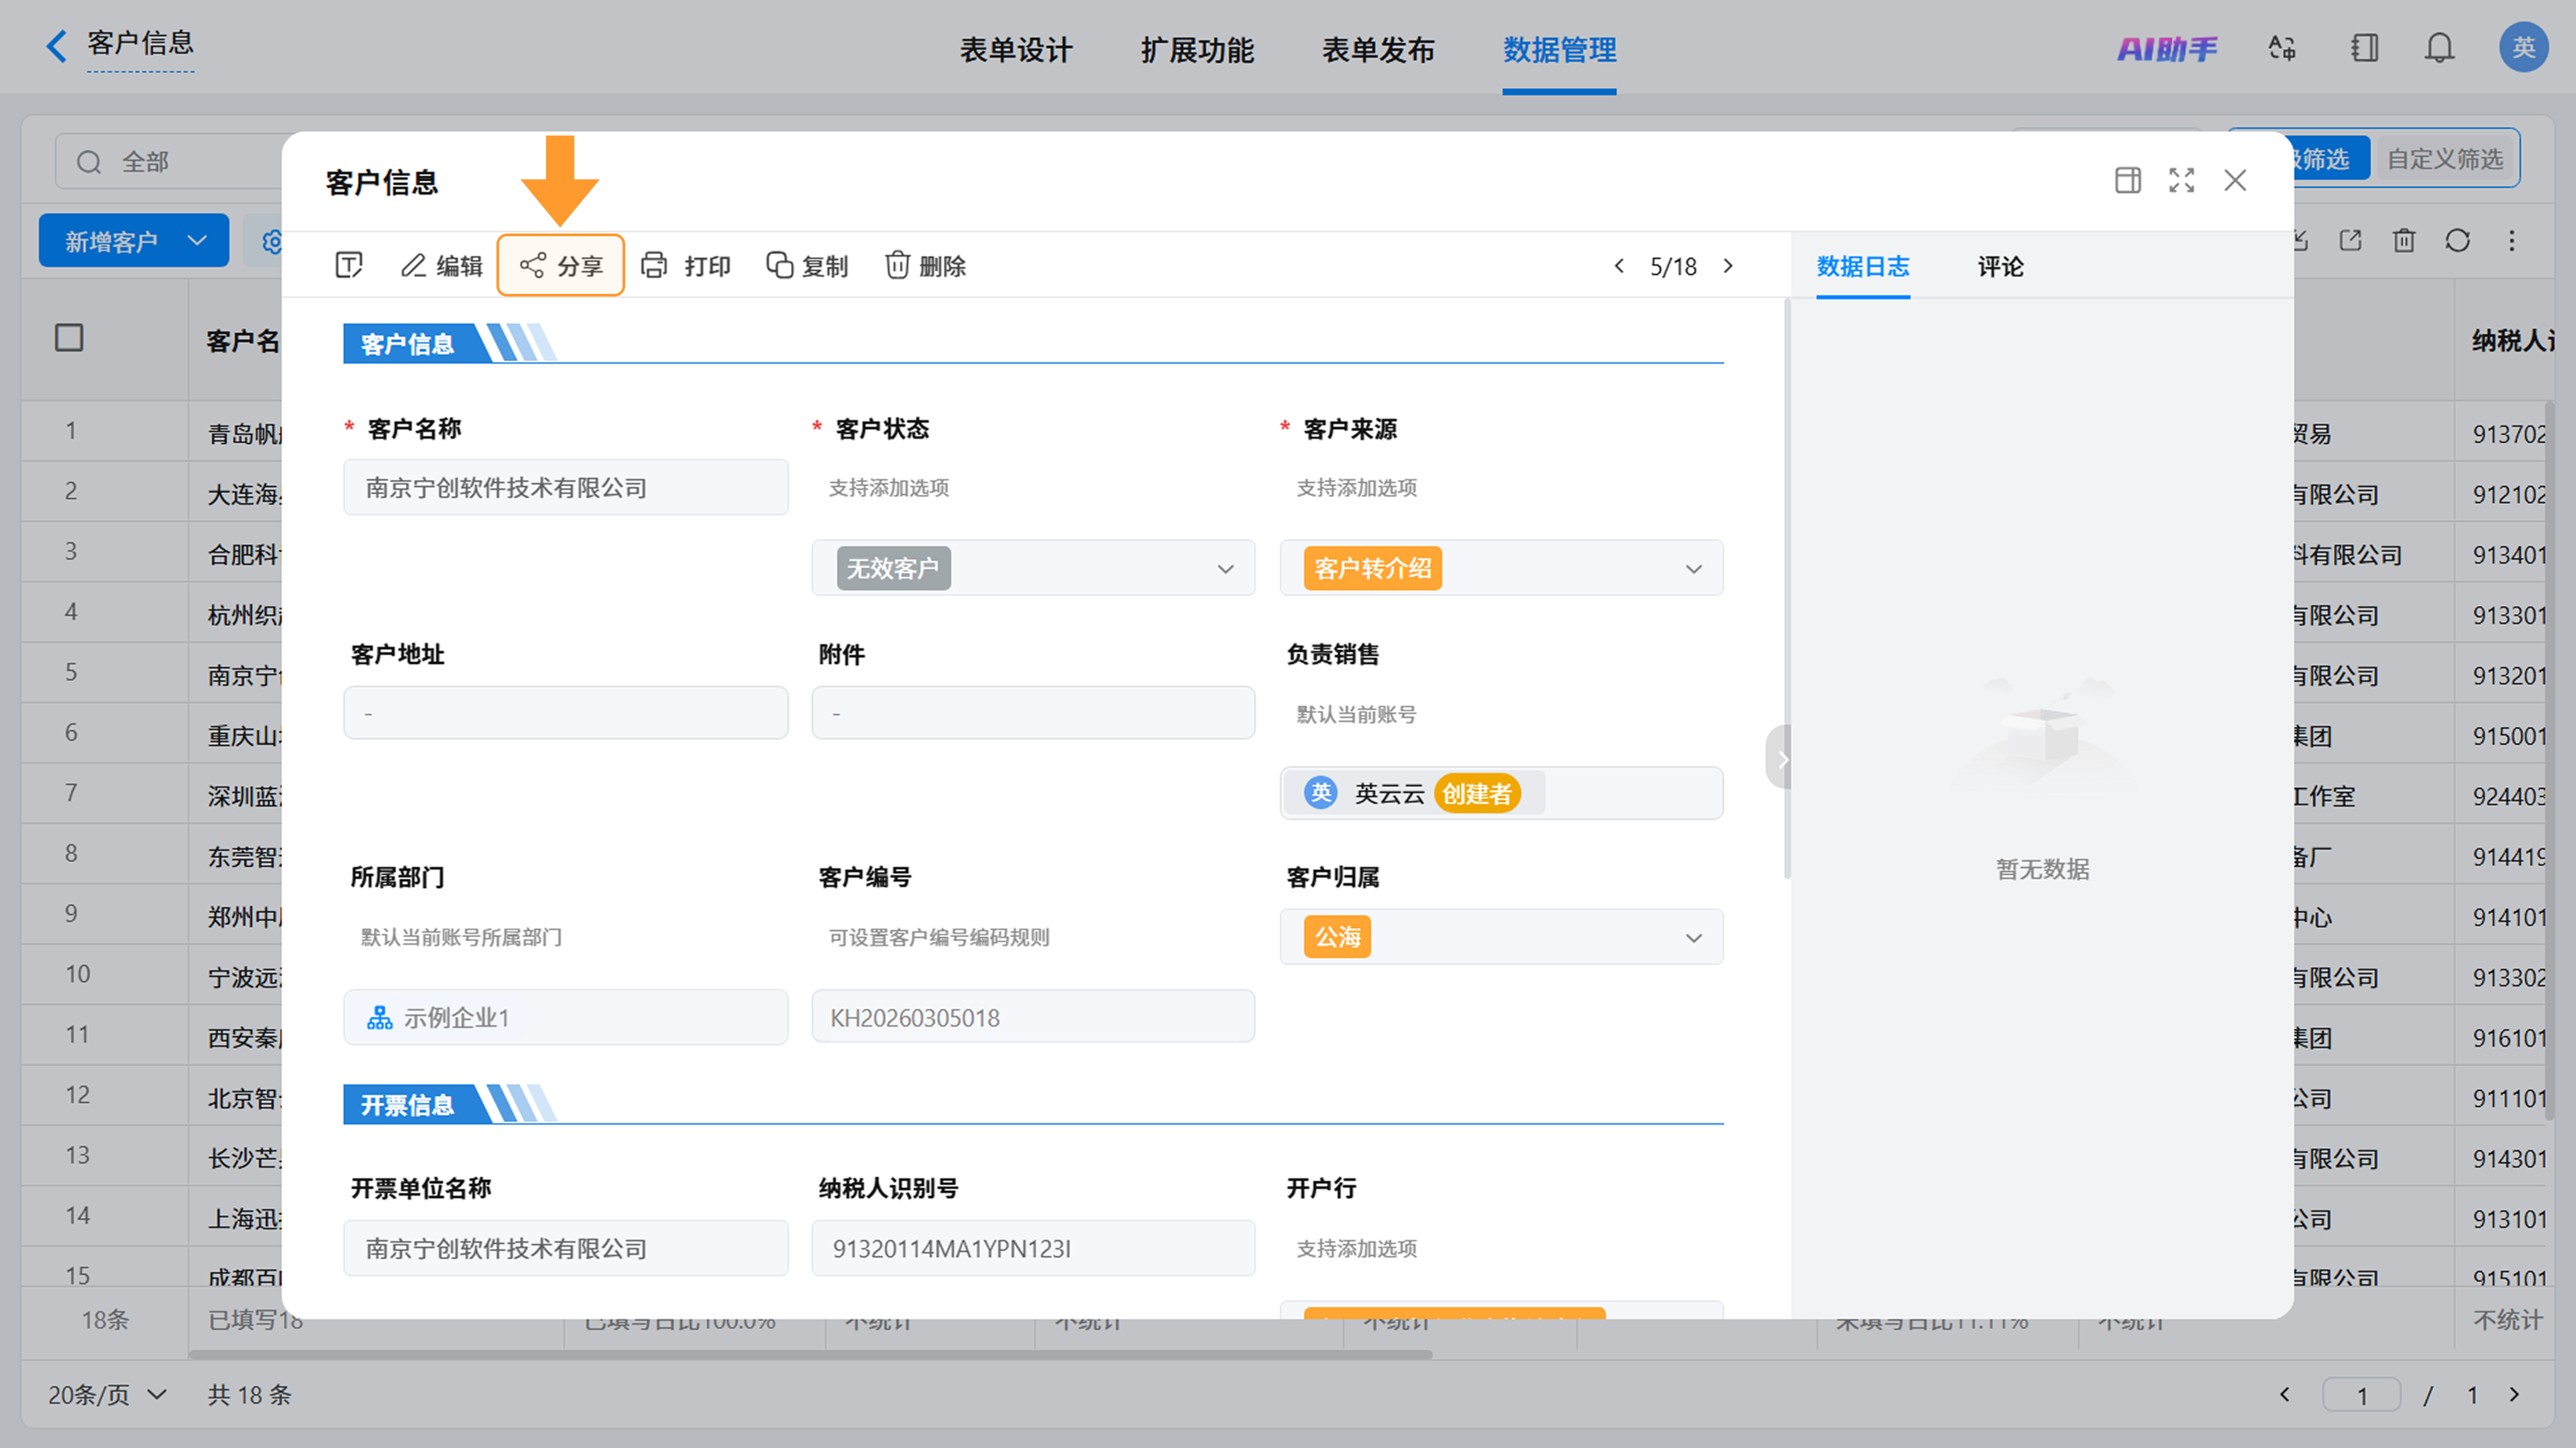Open the help book icon in the header
Viewport: 2576px width, 1448px height.
click(x=2365, y=48)
